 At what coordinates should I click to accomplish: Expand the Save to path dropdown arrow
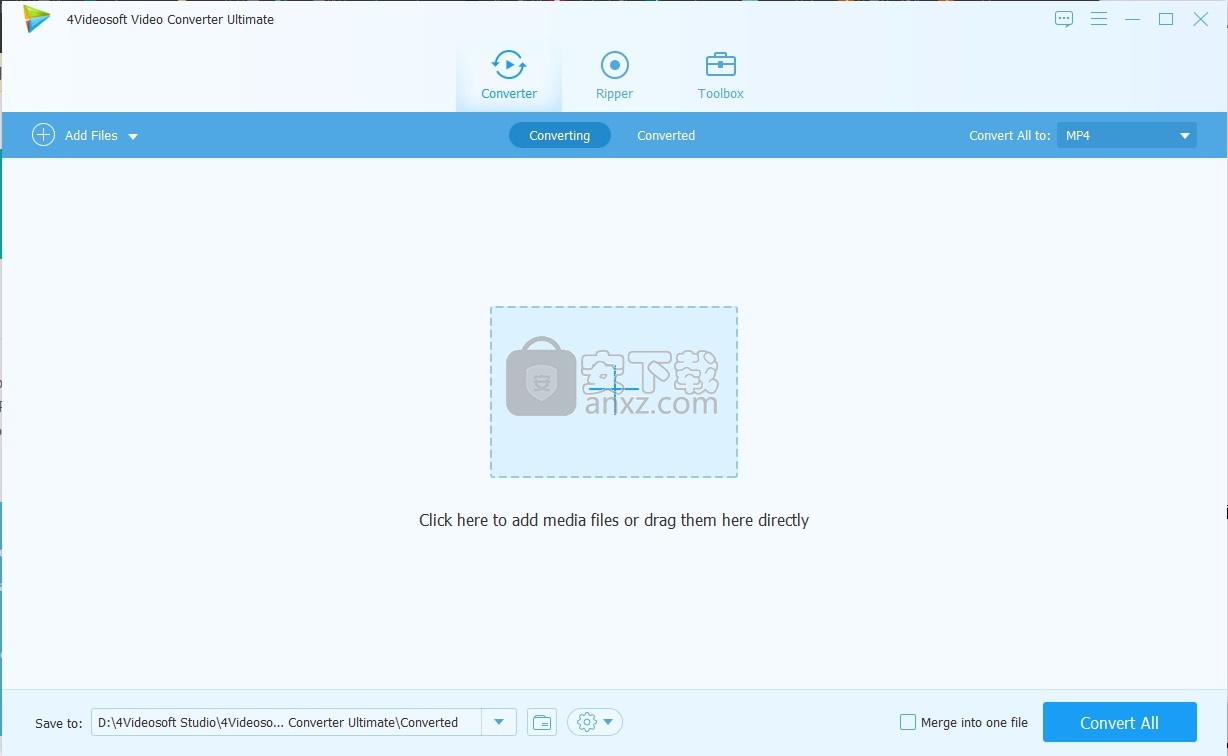[x=499, y=722]
